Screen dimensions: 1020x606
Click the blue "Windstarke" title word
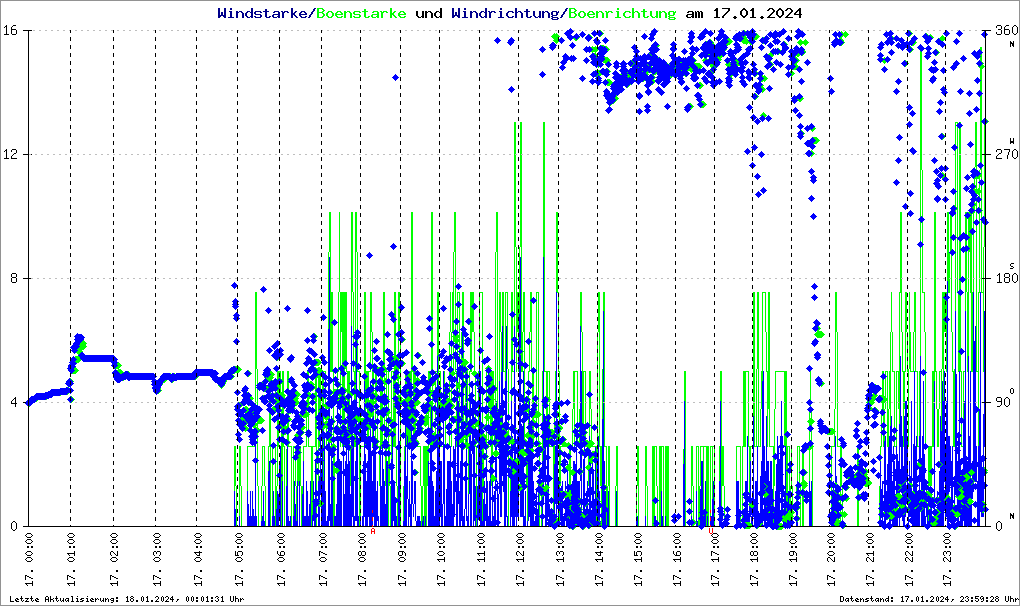click(264, 13)
